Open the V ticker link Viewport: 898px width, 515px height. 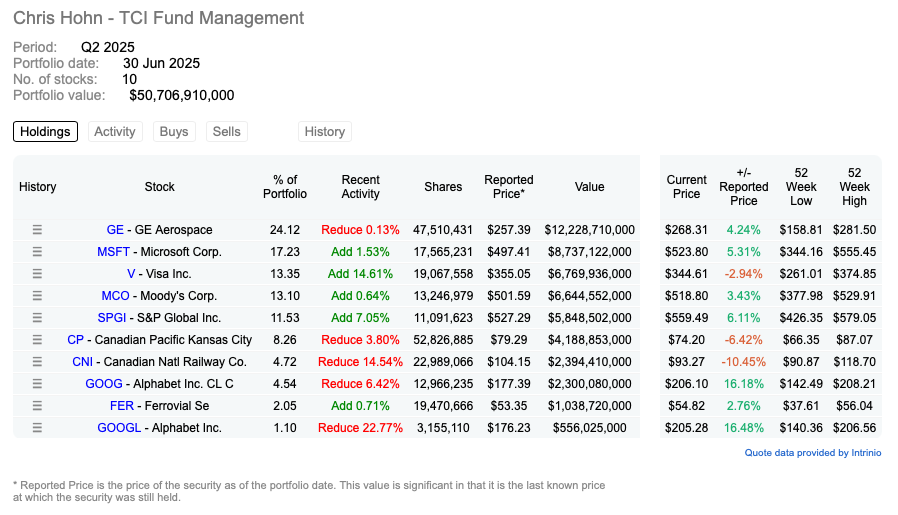click(x=131, y=274)
